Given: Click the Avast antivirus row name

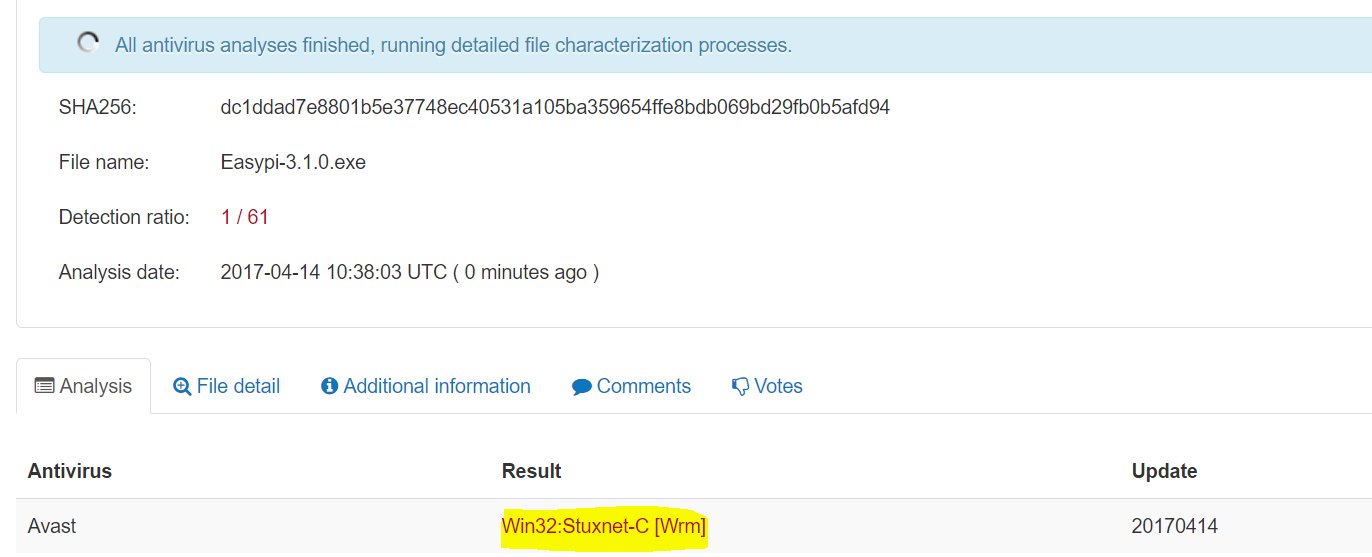Looking at the screenshot, I should 52,526.
